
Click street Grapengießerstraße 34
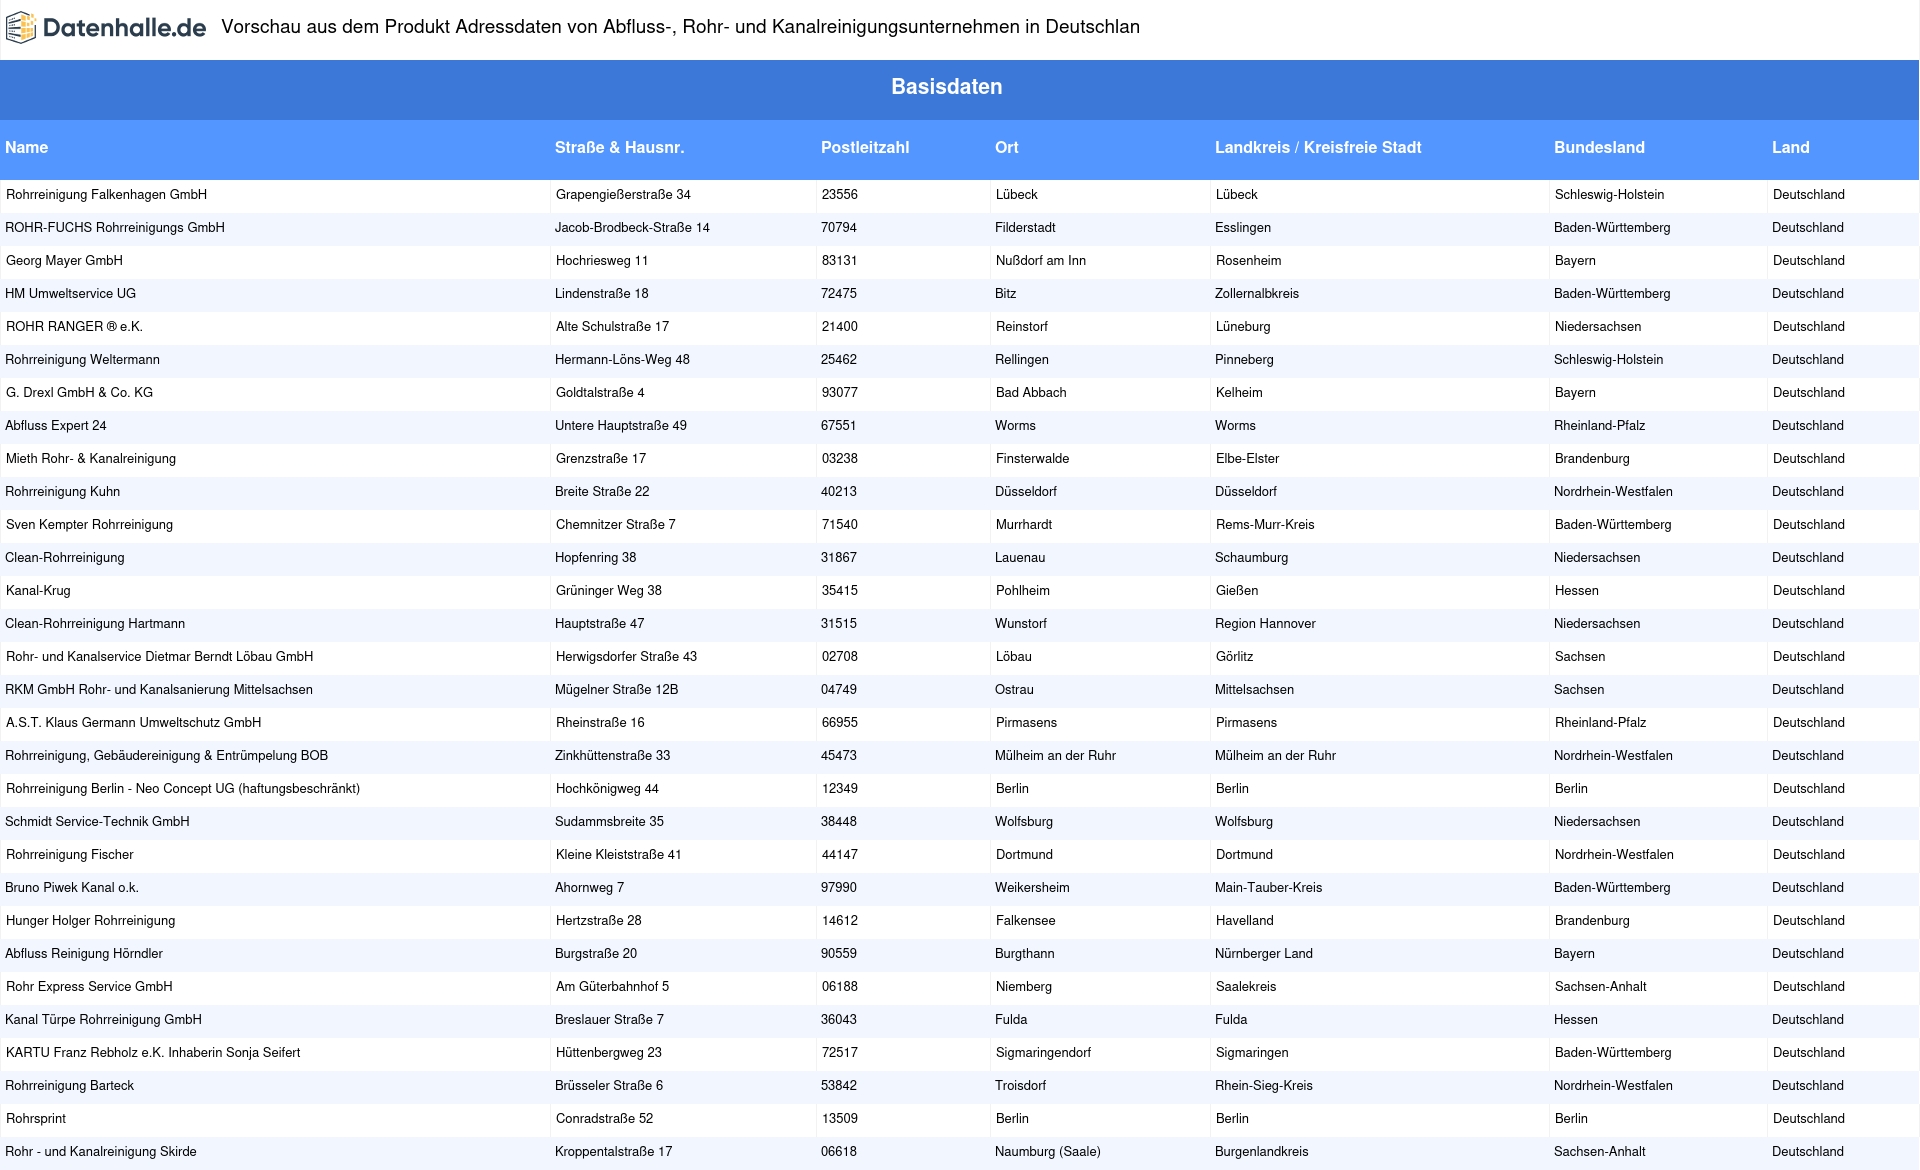click(x=623, y=195)
